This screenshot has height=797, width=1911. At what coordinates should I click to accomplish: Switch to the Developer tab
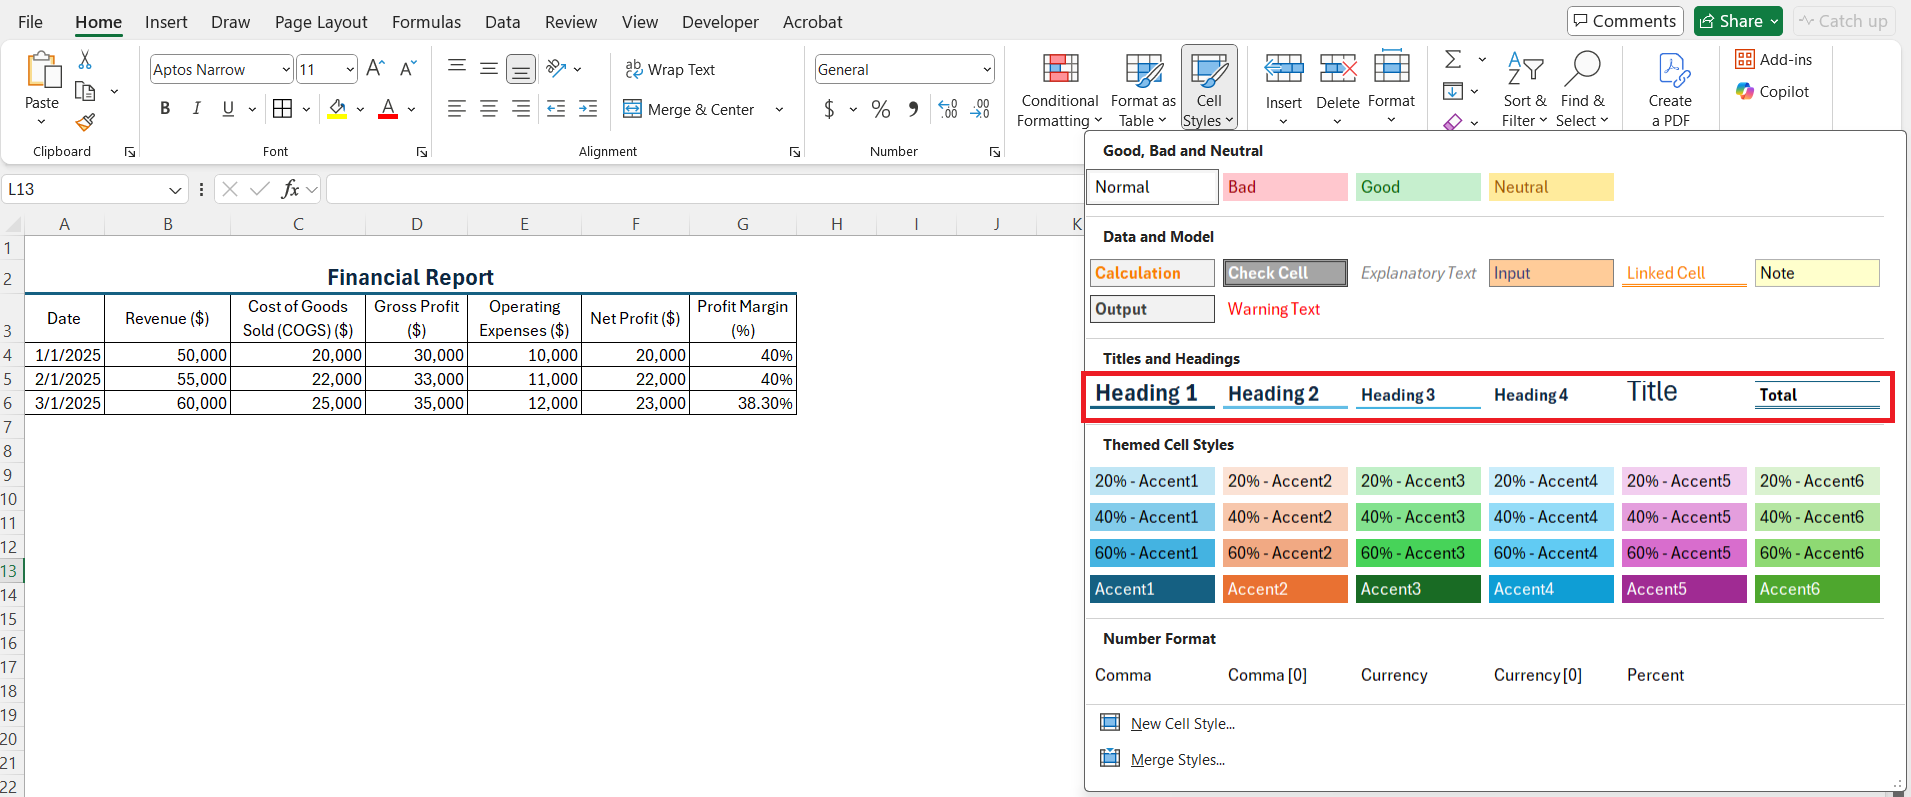point(720,21)
